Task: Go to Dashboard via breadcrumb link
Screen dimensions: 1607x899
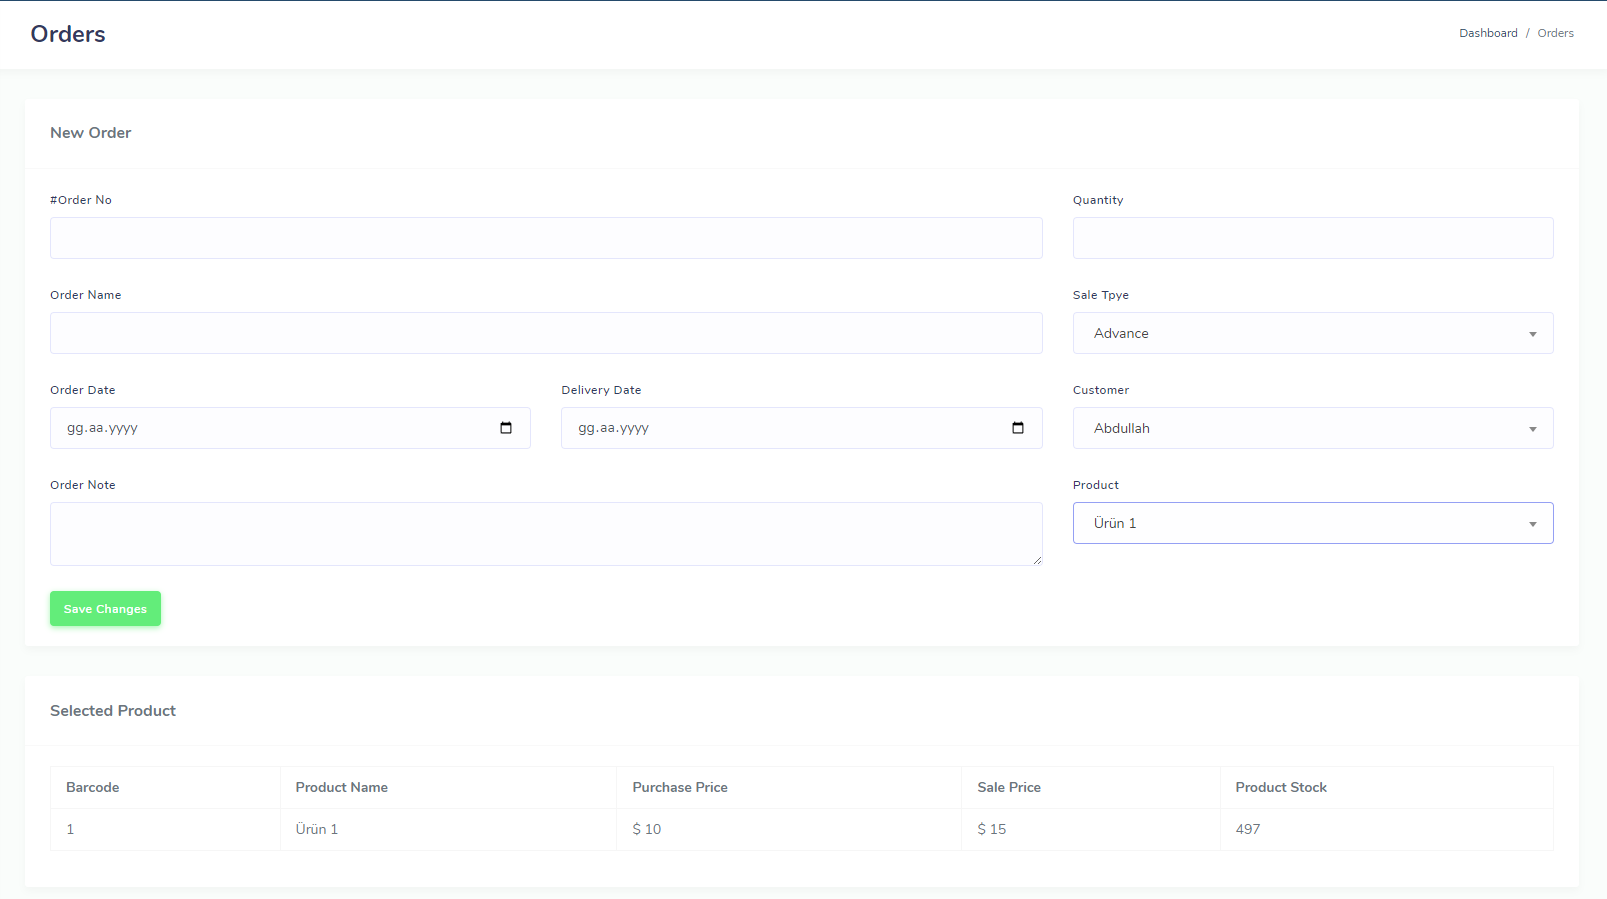Action: 1487,33
